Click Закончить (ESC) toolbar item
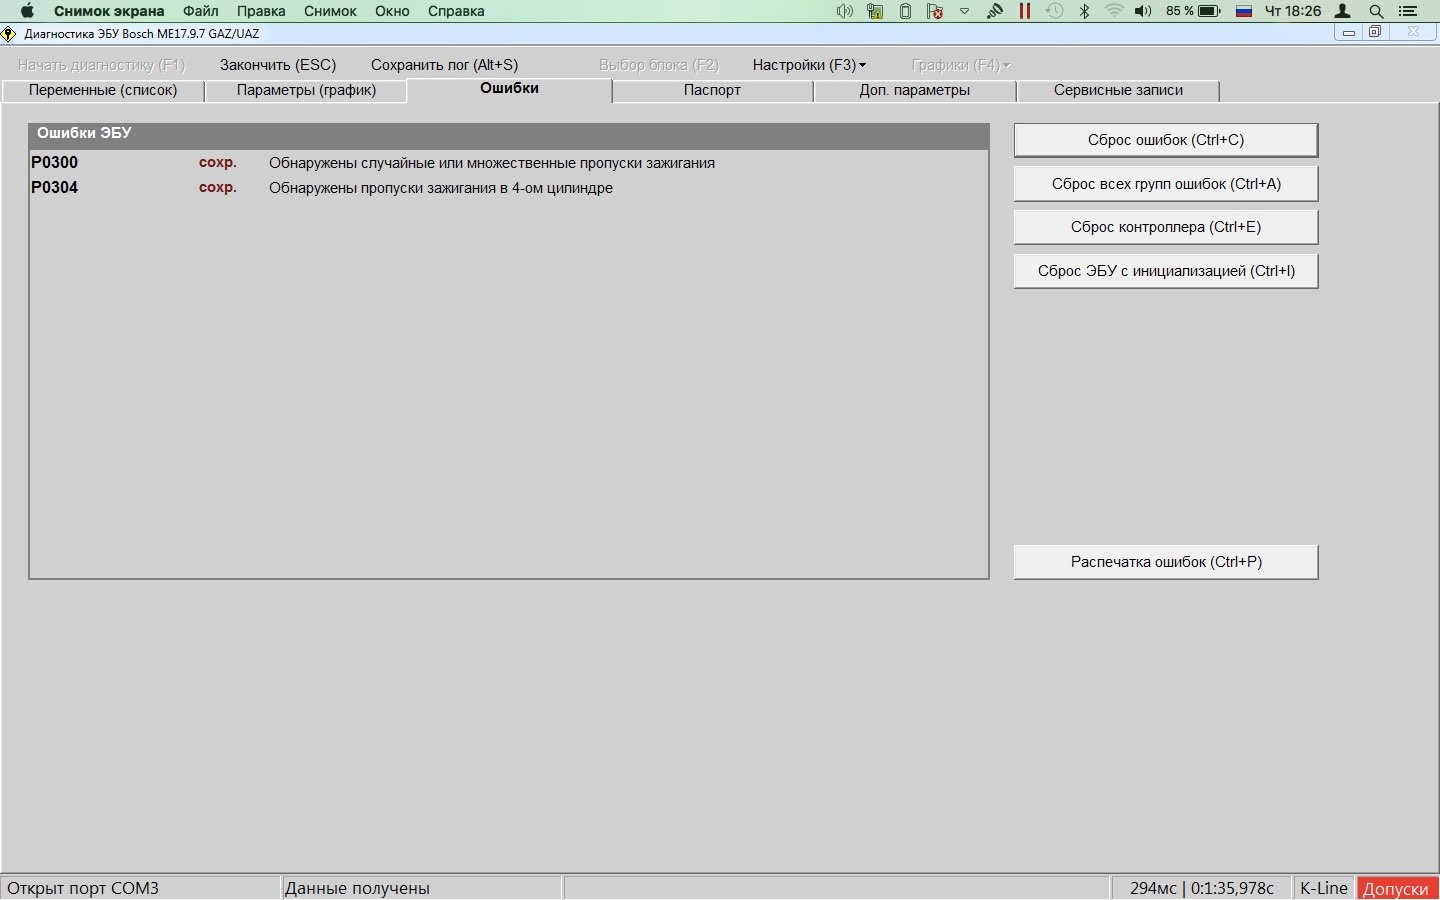The height and width of the screenshot is (900, 1440). click(x=278, y=65)
